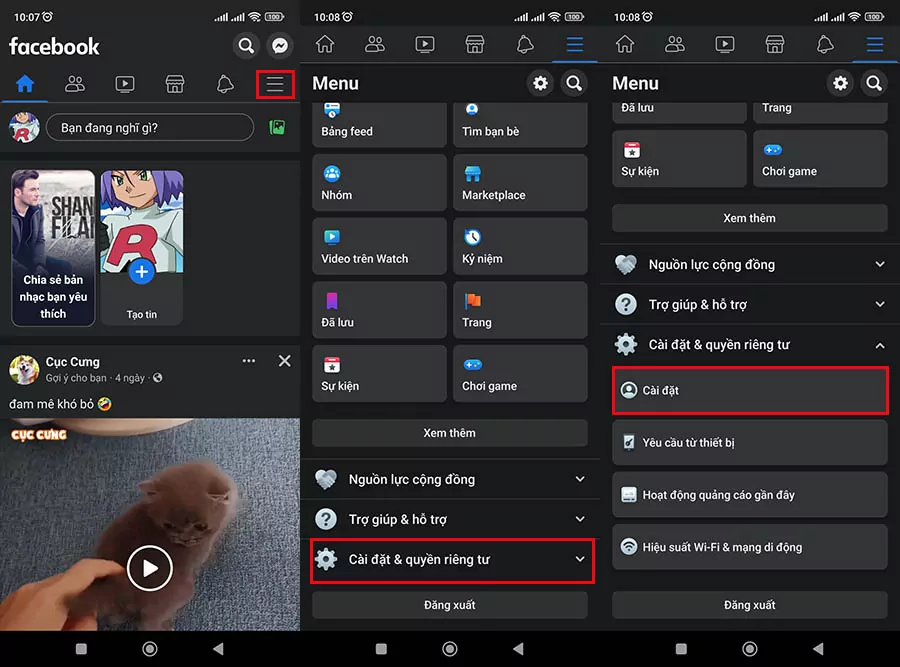
Task: Tap 'Đăng xuất' in the middle screen
Action: pos(449,605)
